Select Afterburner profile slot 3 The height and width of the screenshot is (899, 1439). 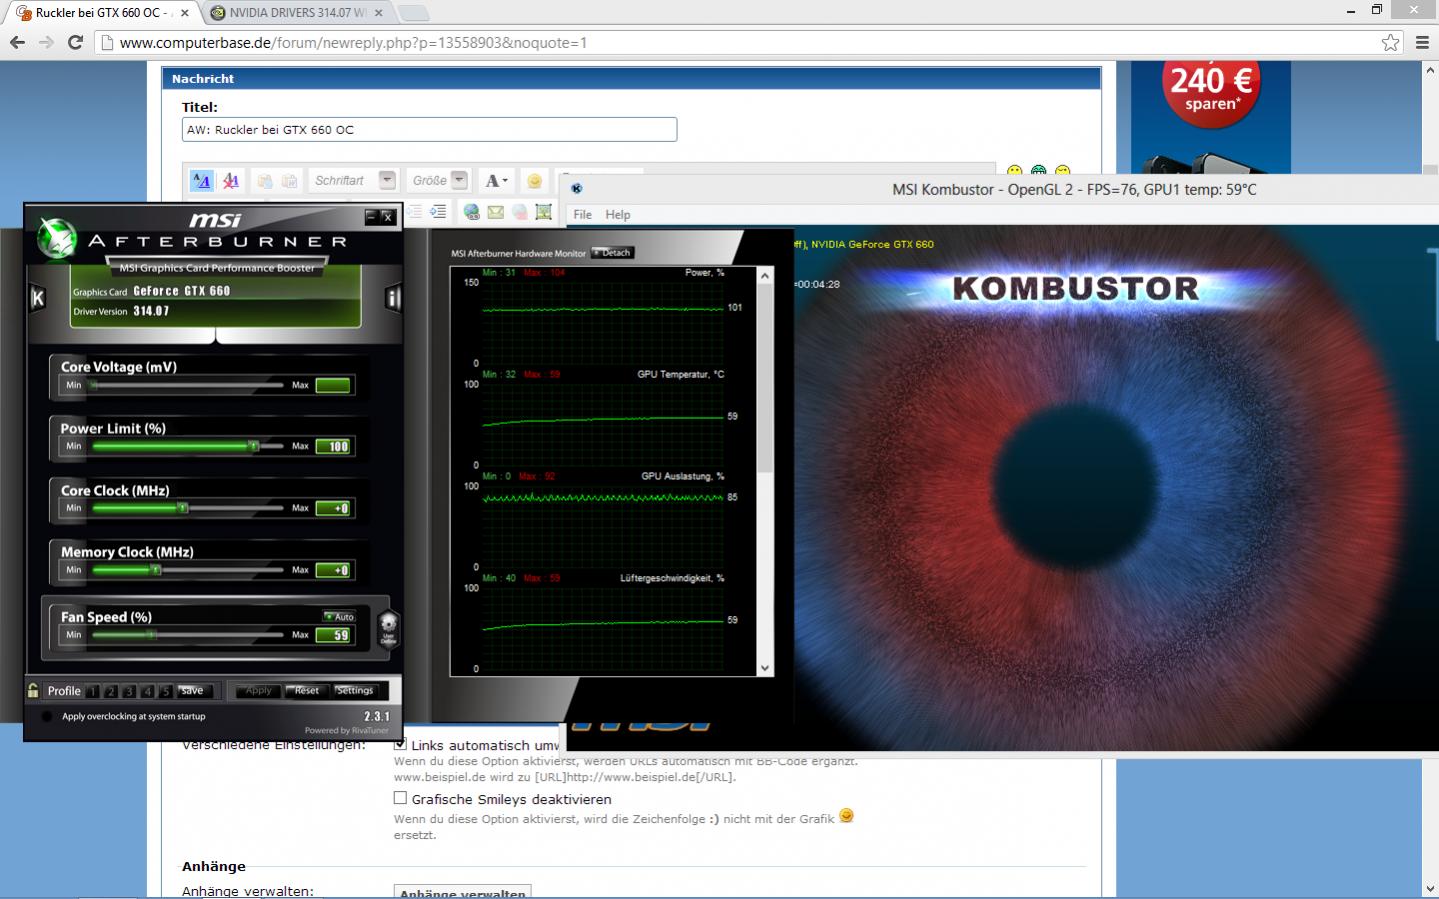point(129,691)
